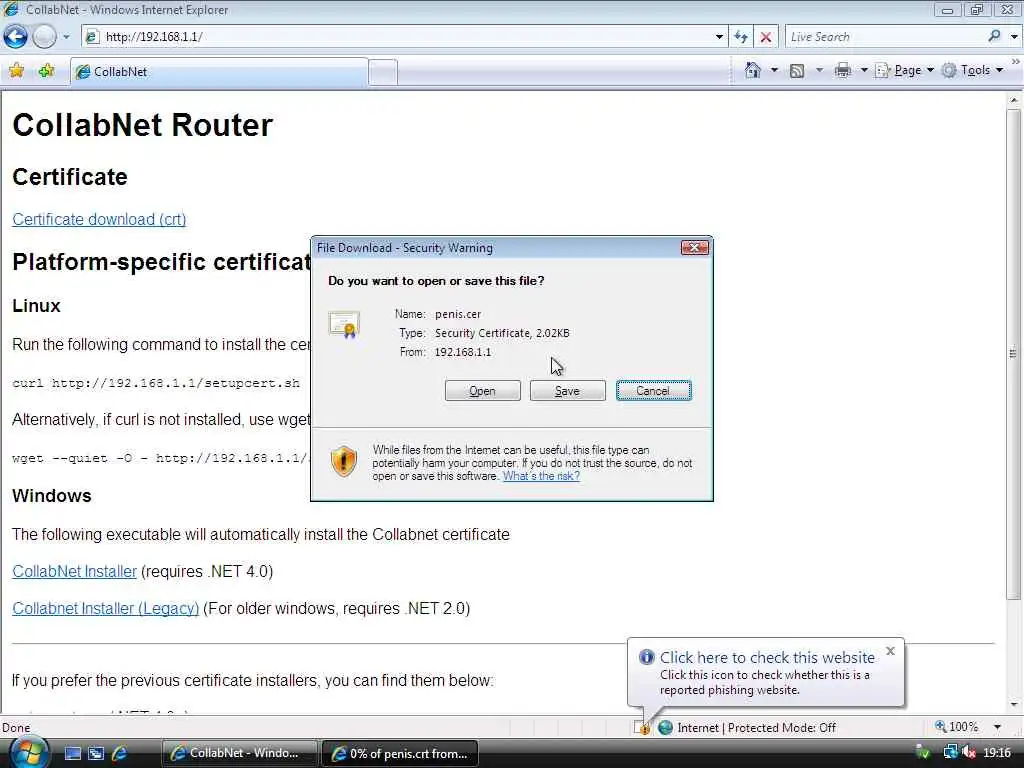Click the warning shield icon in dialog

click(x=344, y=461)
